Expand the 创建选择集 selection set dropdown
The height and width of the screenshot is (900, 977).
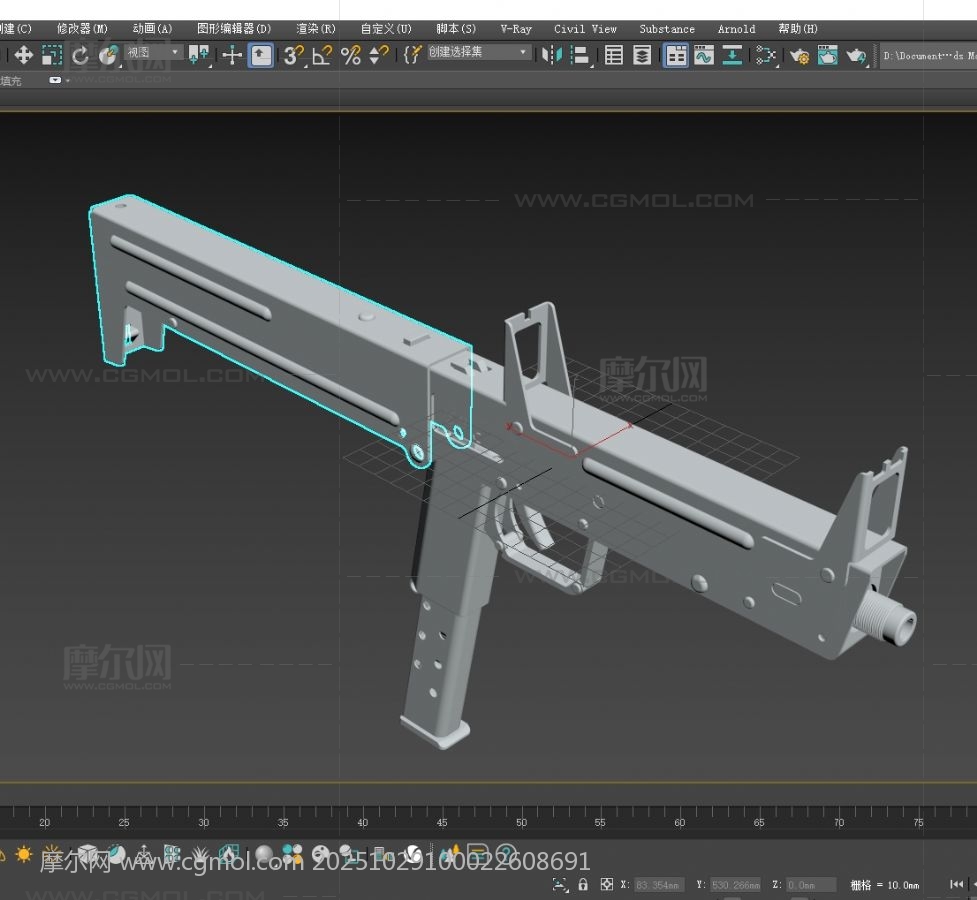(479, 52)
